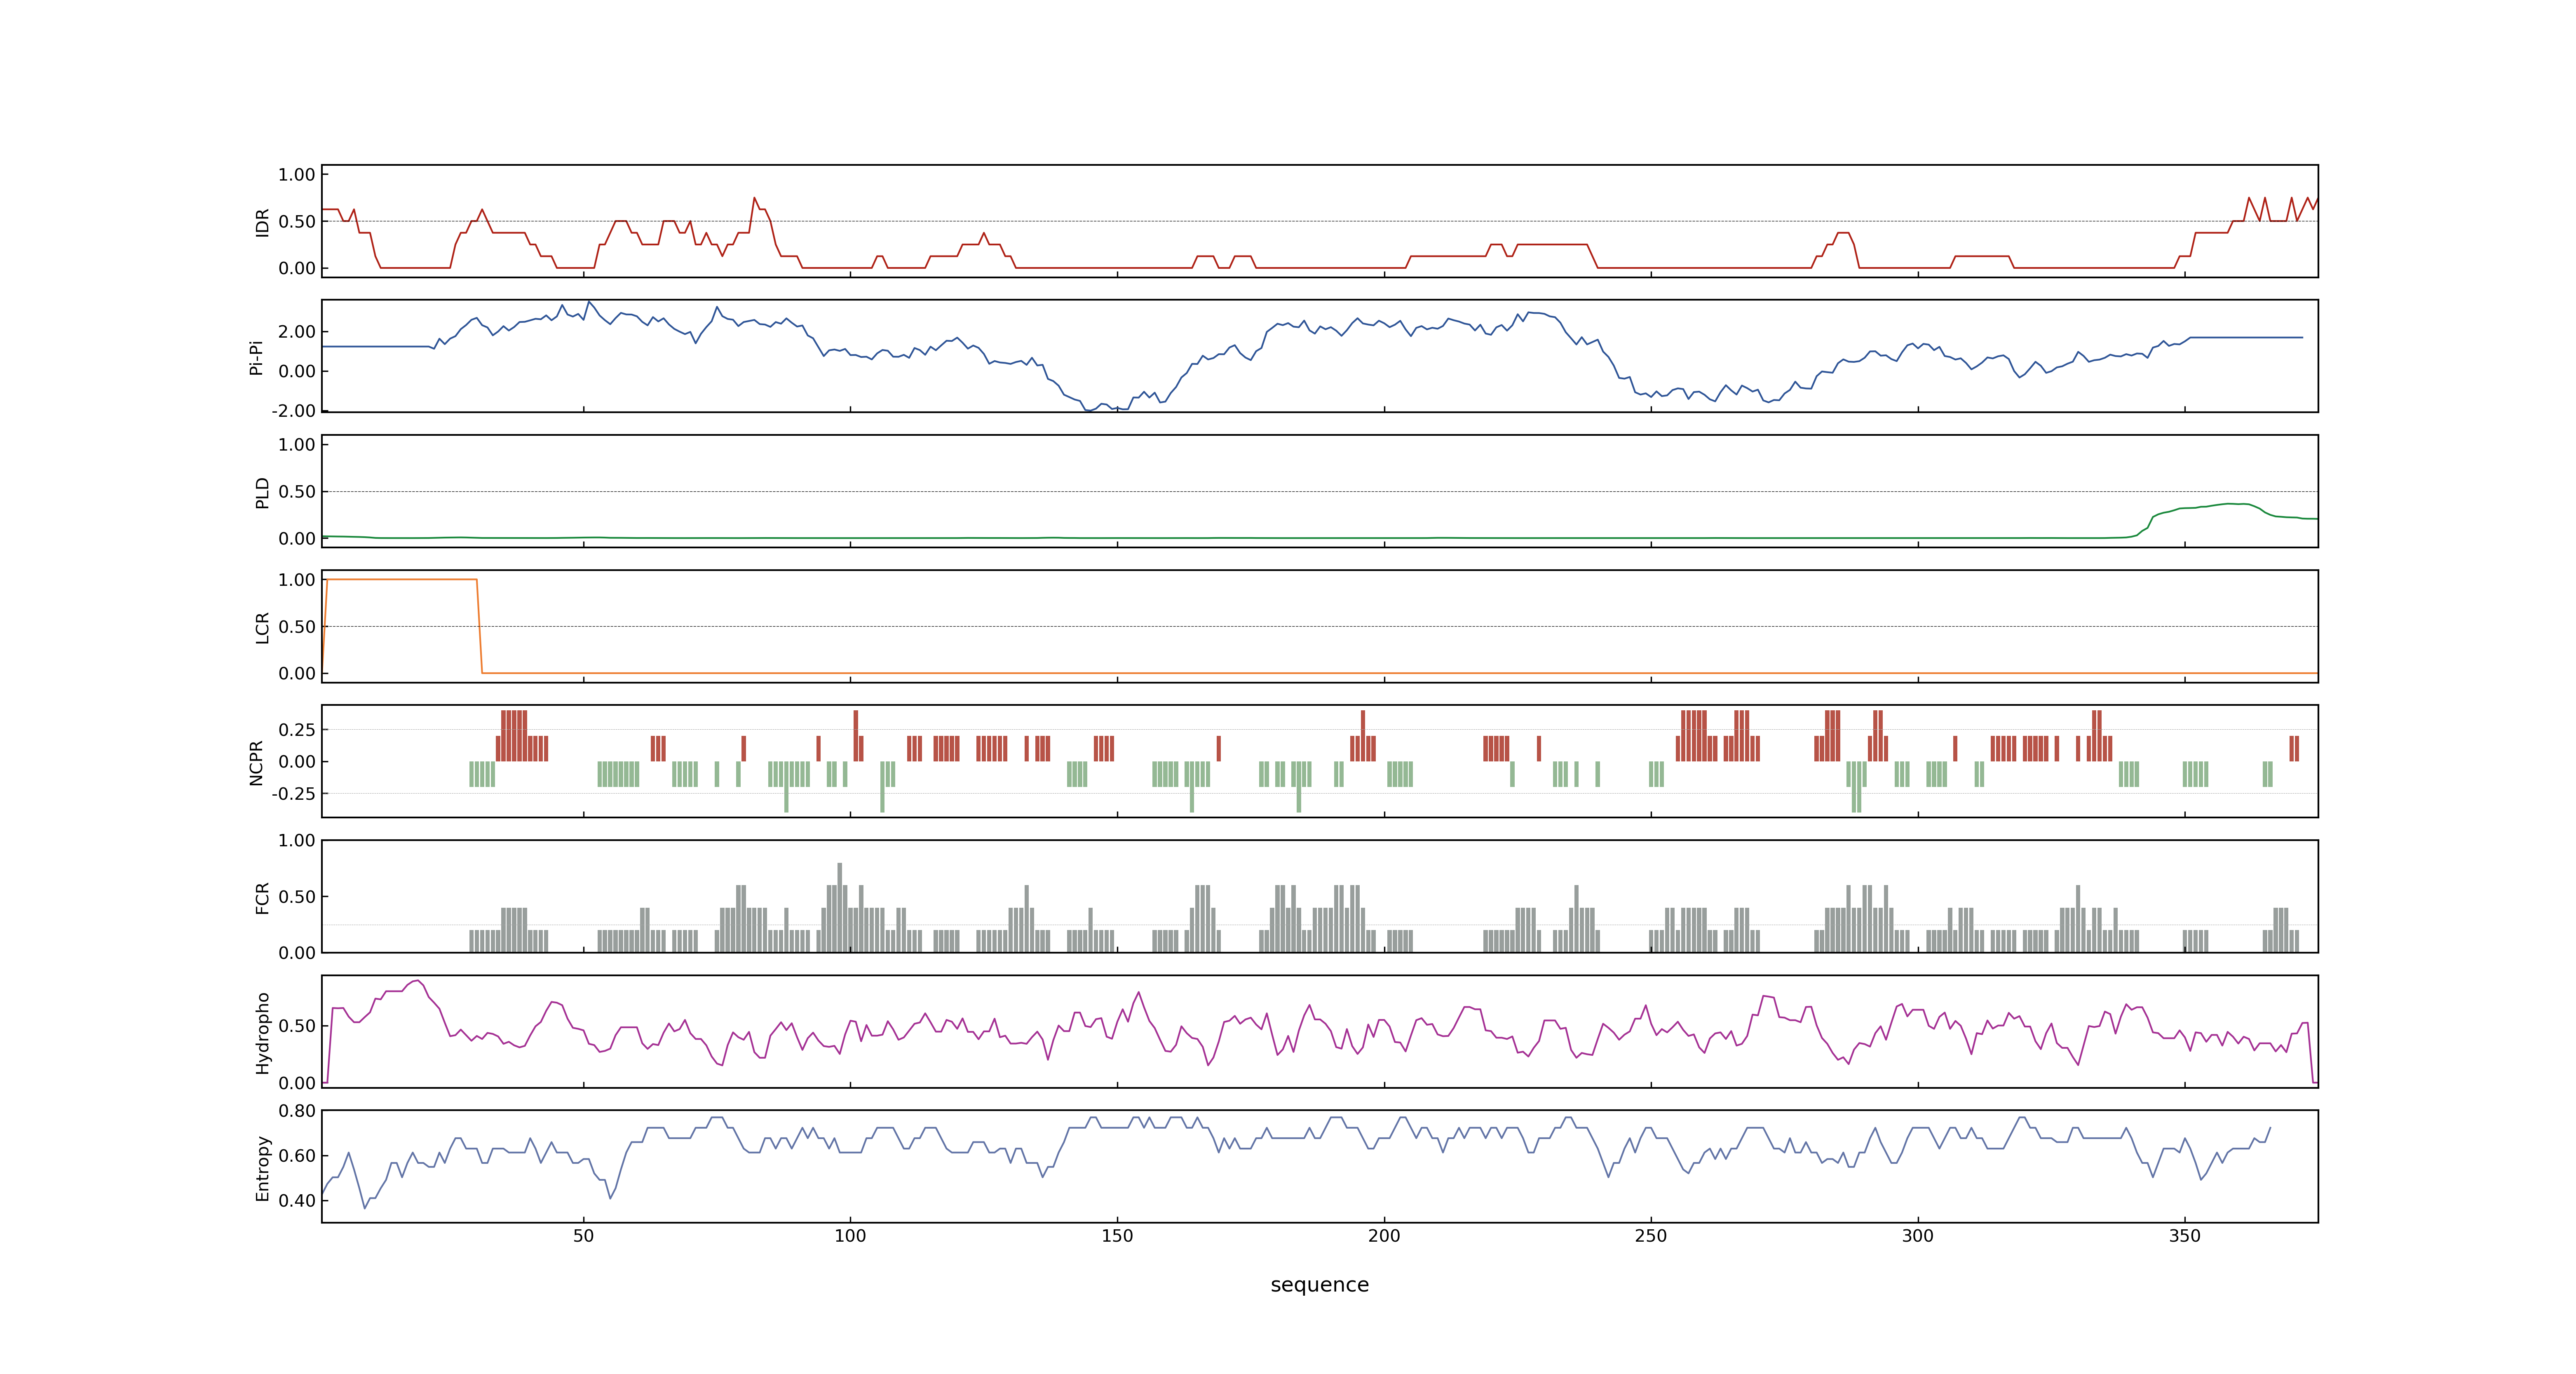Click the -0.25 tick of the NCPR panel
The width and height of the screenshot is (2576, 1374).
[x=293, y=794]
